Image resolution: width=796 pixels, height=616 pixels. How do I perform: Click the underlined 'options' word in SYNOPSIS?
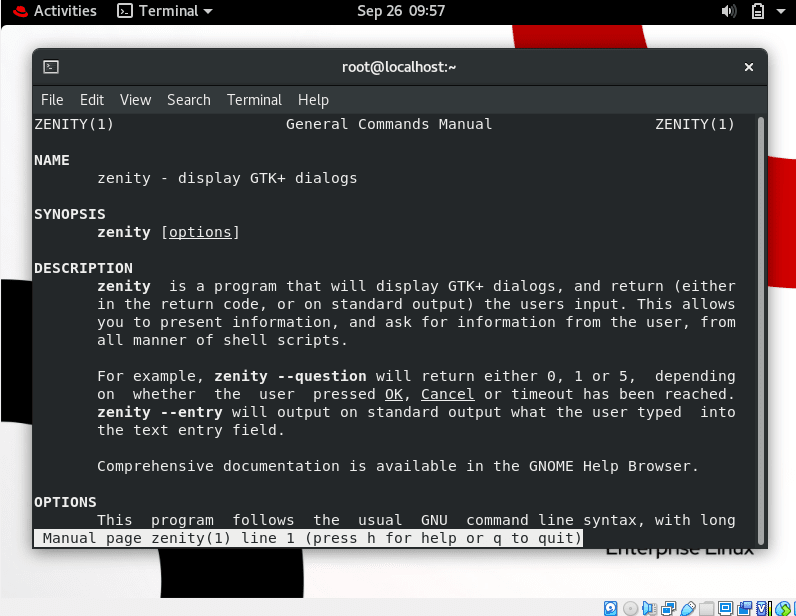[200, 233]
